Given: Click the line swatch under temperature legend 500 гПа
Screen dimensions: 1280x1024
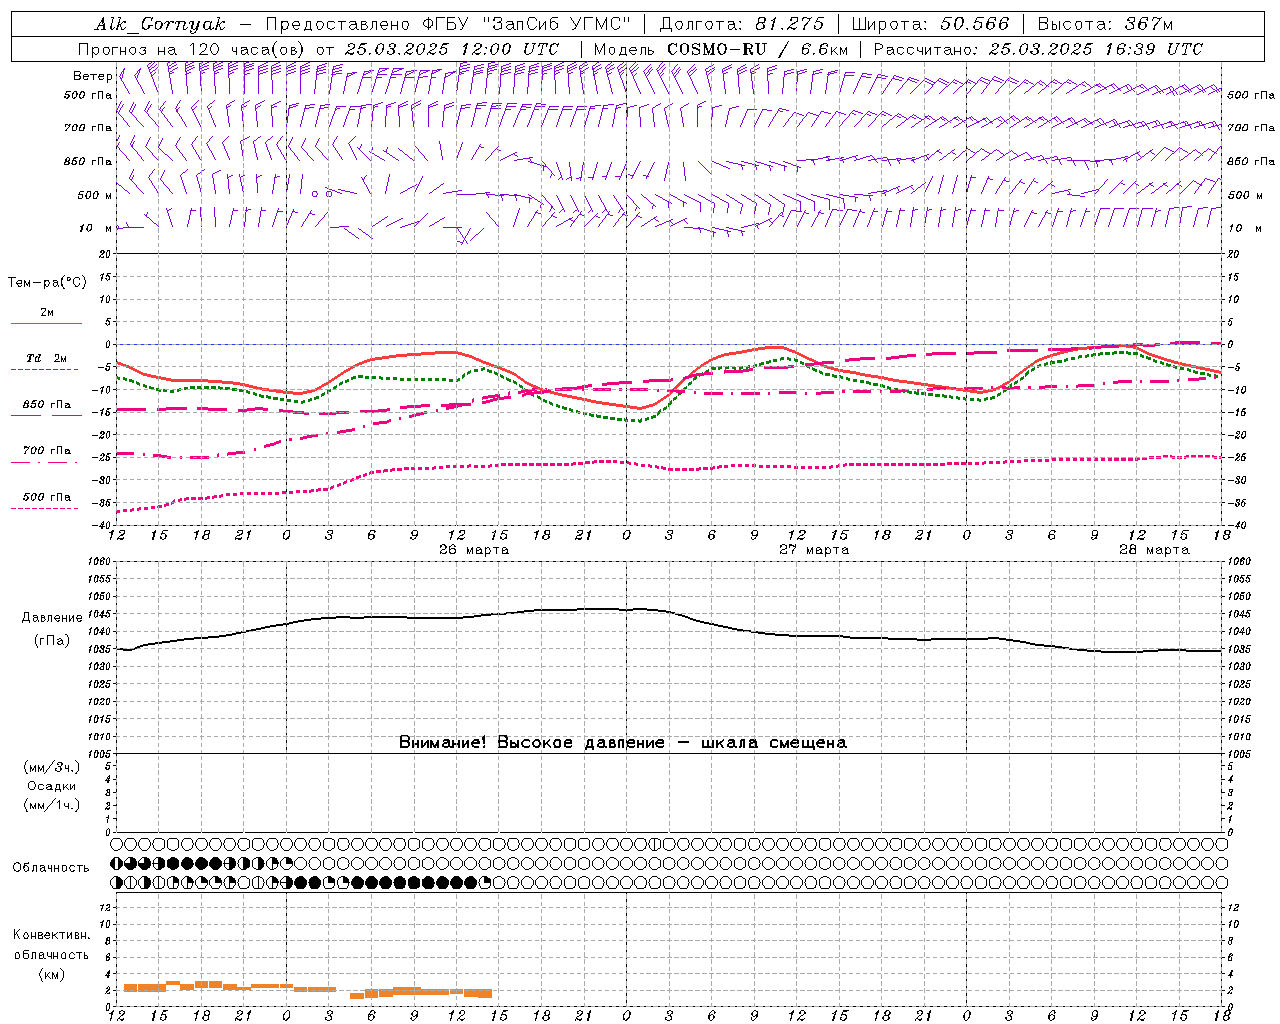Looking at the screenshot, I should pos(45,509).
